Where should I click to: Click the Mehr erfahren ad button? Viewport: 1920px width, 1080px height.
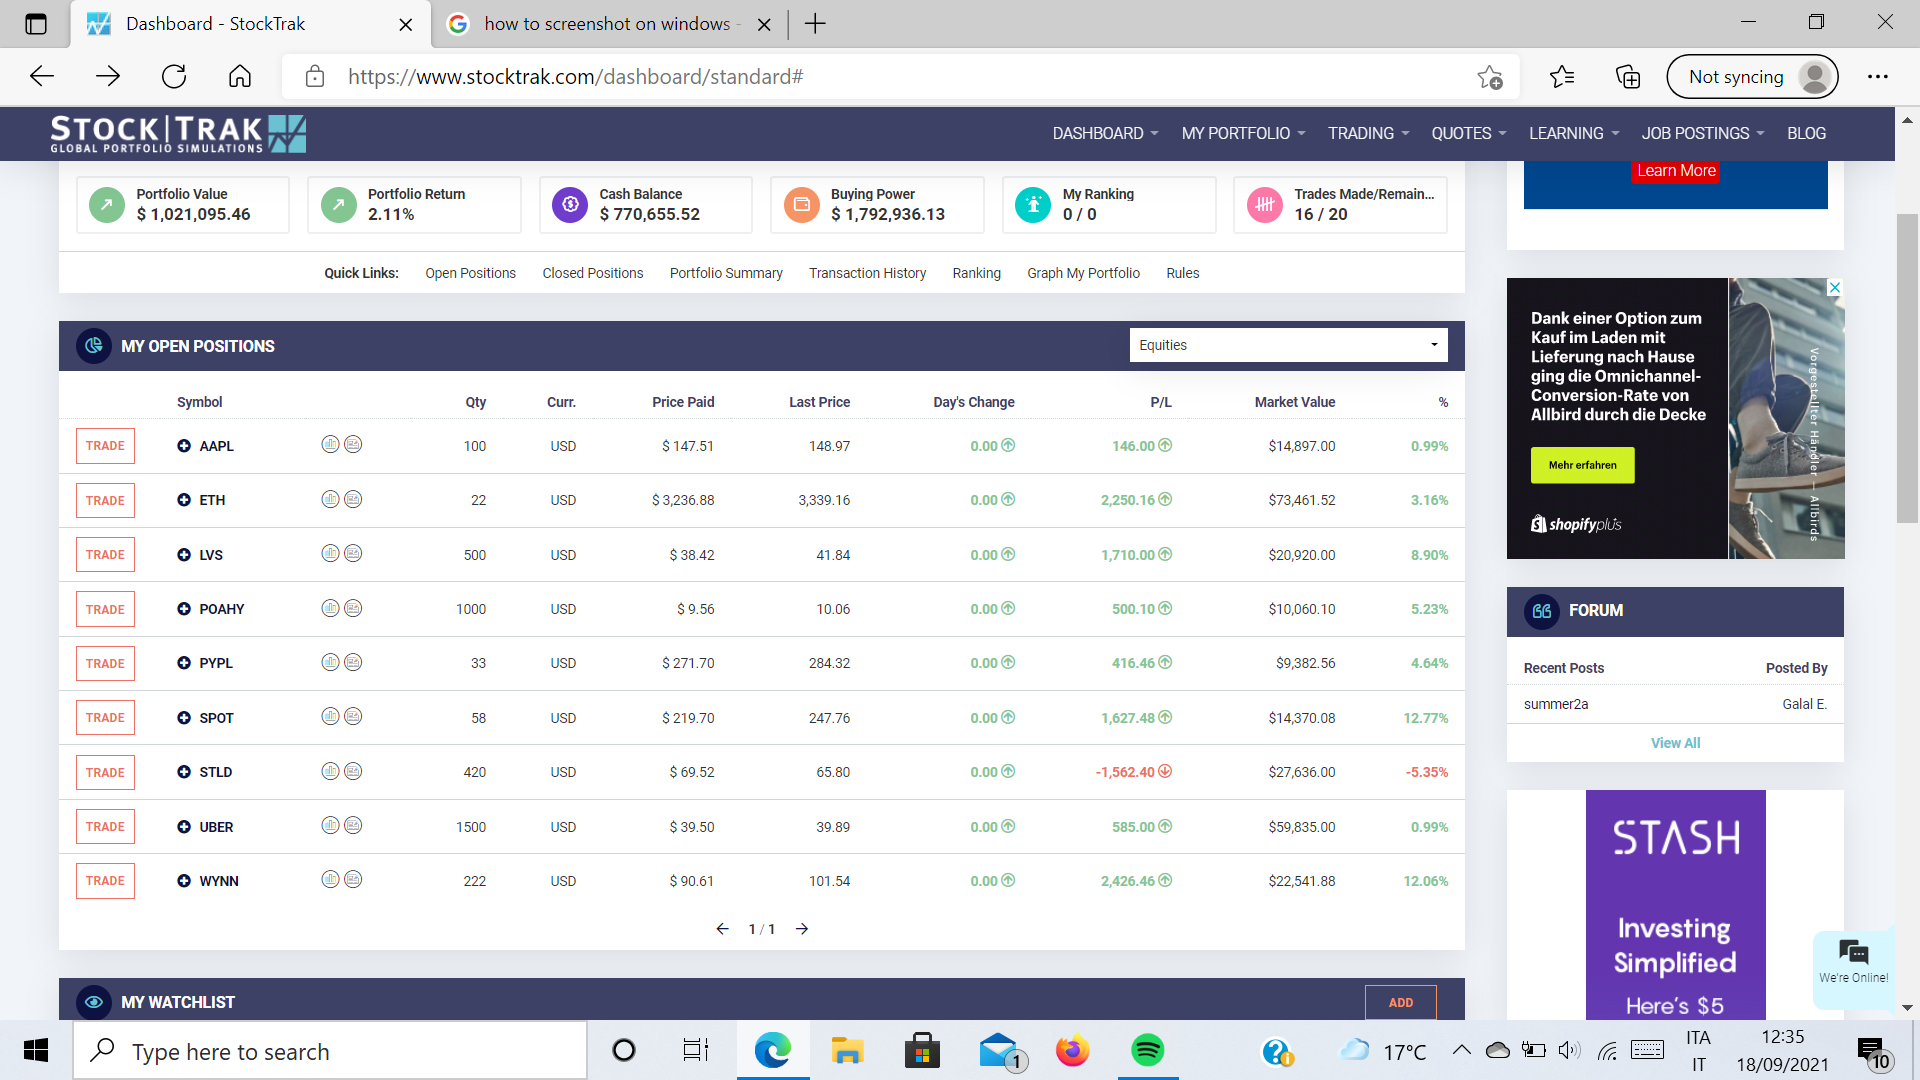click(x=1582, y=465)
